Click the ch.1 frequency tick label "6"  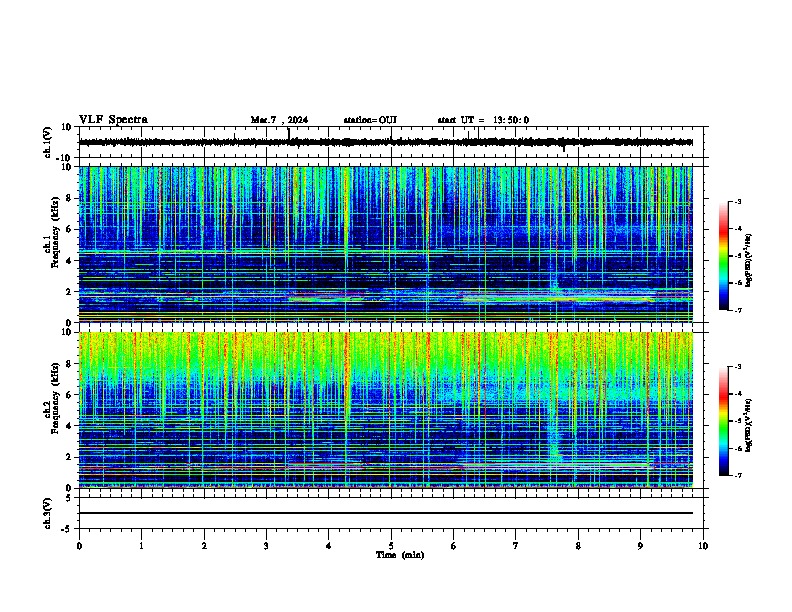tap(69, 229)
